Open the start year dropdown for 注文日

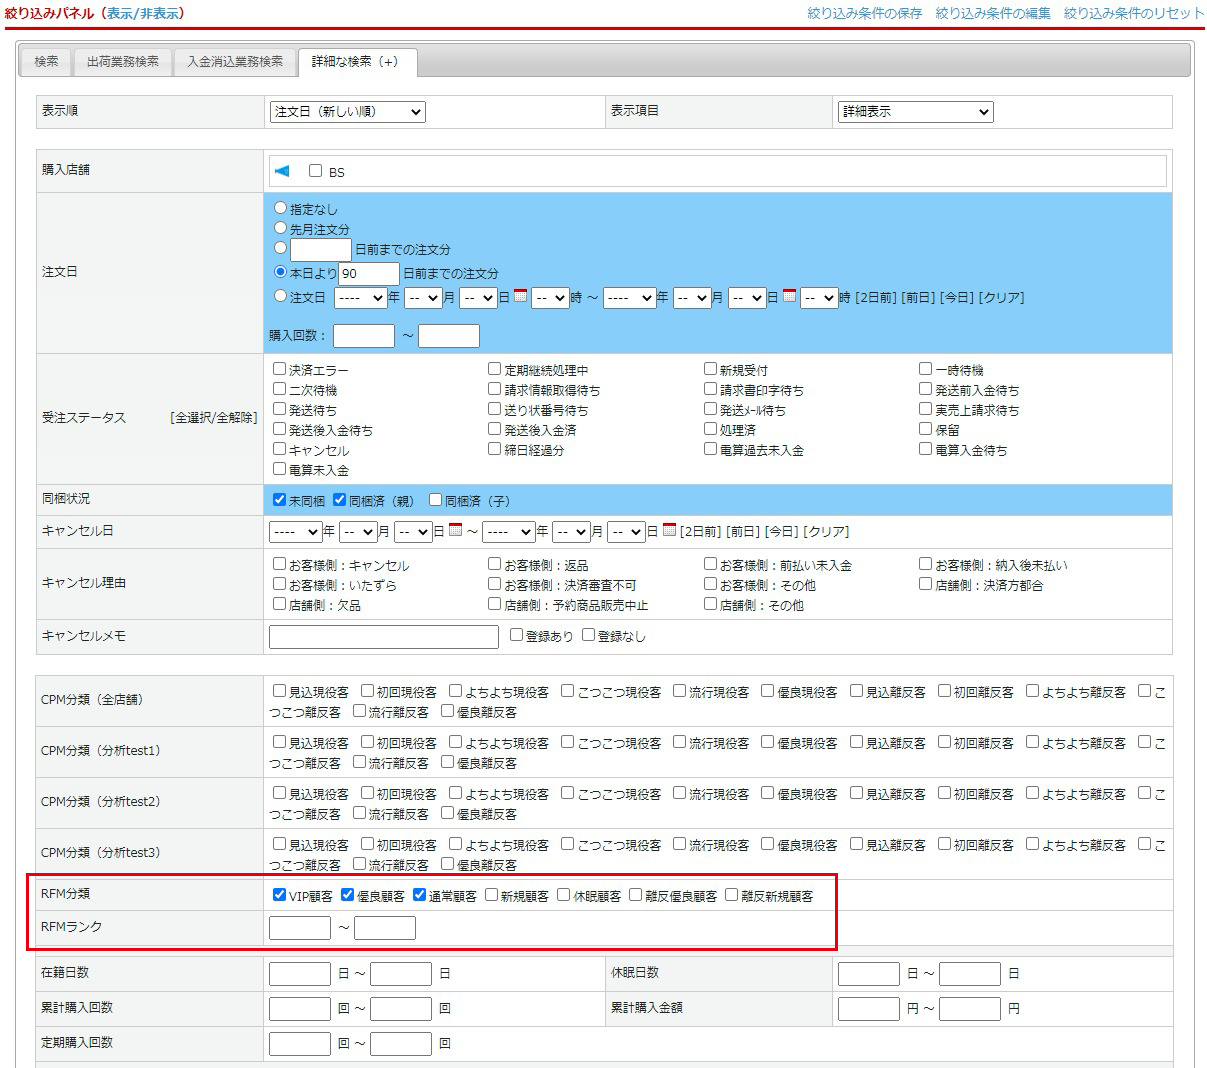pyautogui.click(x=360, y=298)
